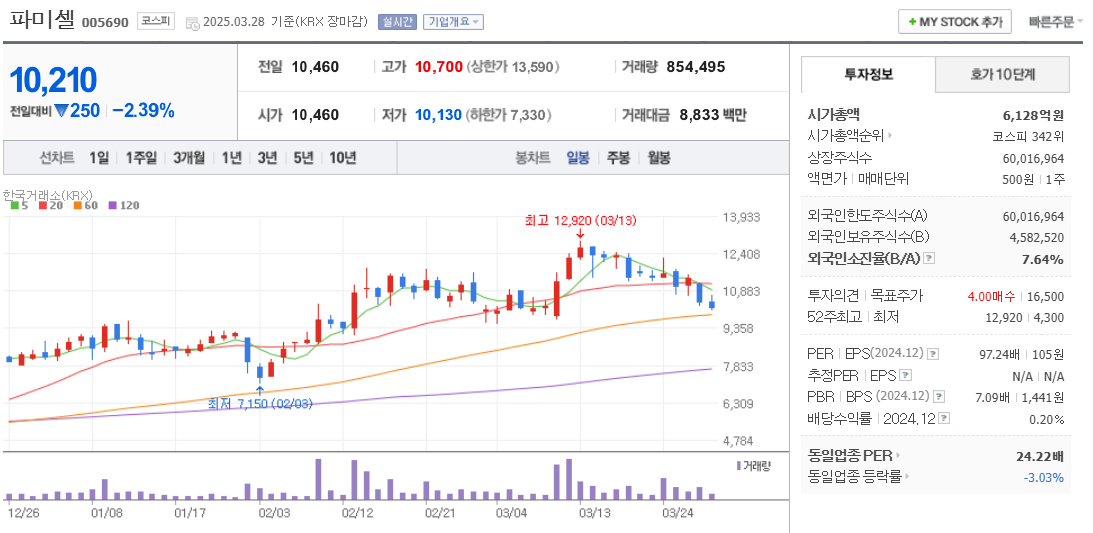Viewport: 1093px width, 533px height.
Task: Click the purple 120-day moving average legend
Action: point(124,206)
